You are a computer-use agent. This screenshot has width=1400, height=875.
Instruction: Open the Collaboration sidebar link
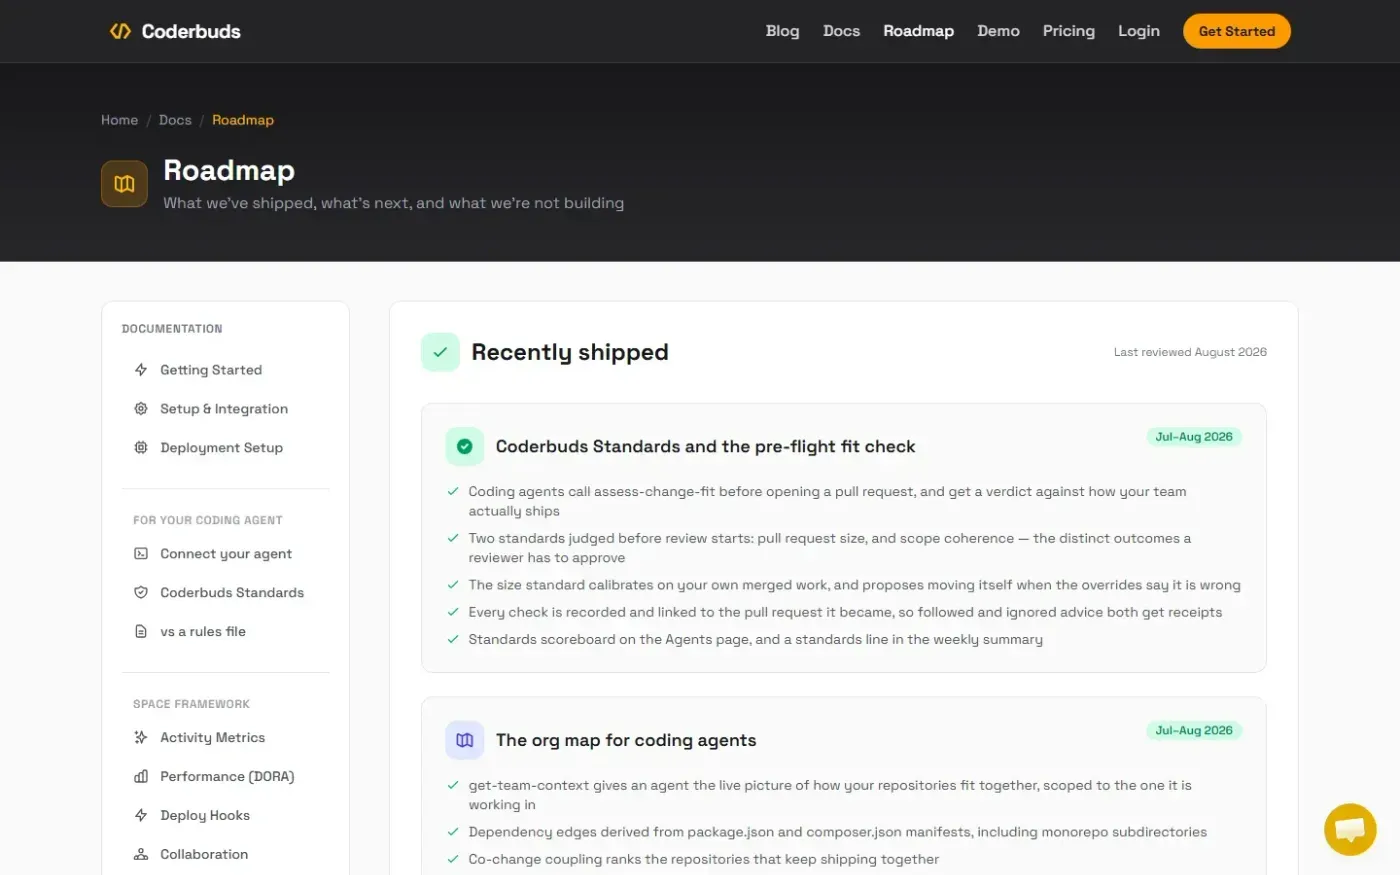[x=204, y=855]
